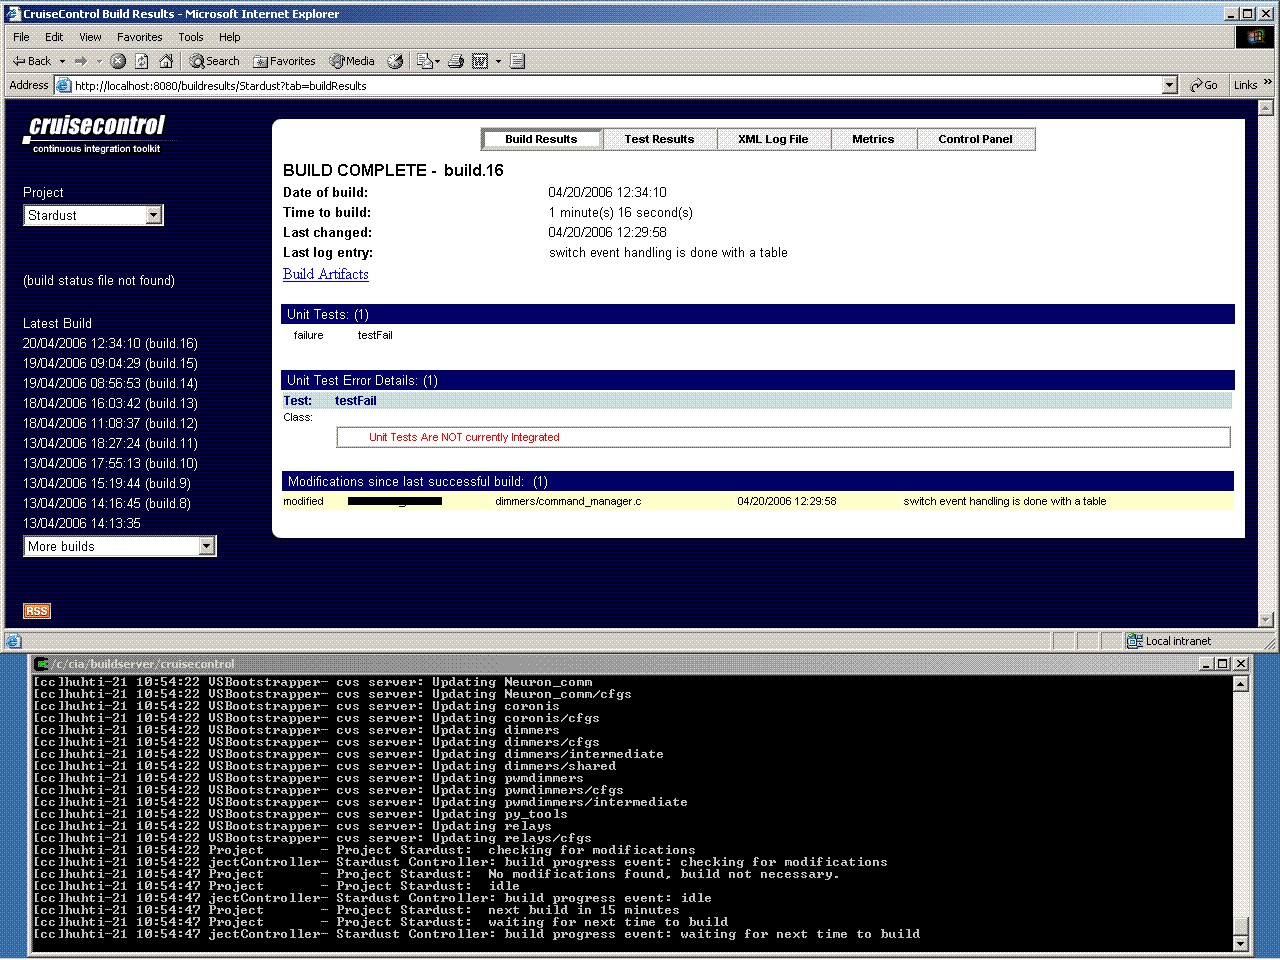Click the Refresh page icon
1280x960 pixels.
142,61
